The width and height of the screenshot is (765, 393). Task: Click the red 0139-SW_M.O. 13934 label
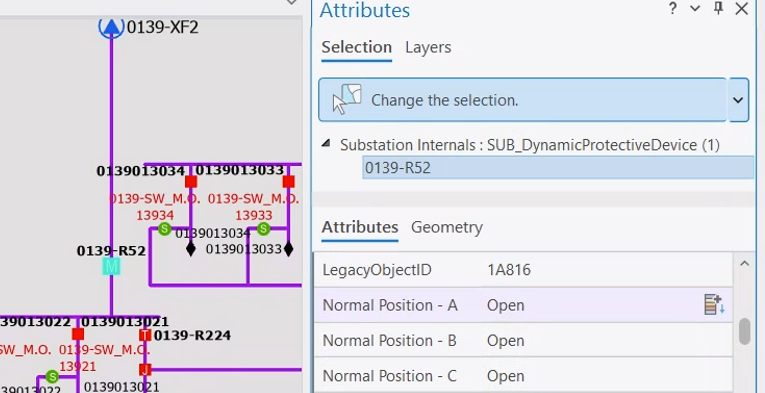tap(155, 207)
